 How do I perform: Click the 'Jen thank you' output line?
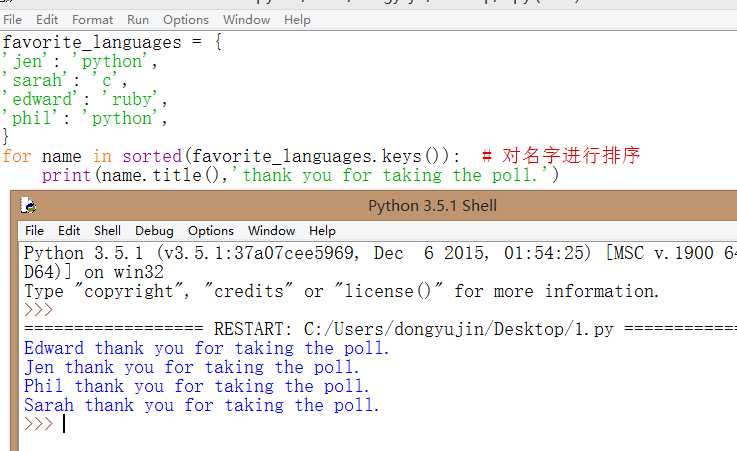point(192,367)
